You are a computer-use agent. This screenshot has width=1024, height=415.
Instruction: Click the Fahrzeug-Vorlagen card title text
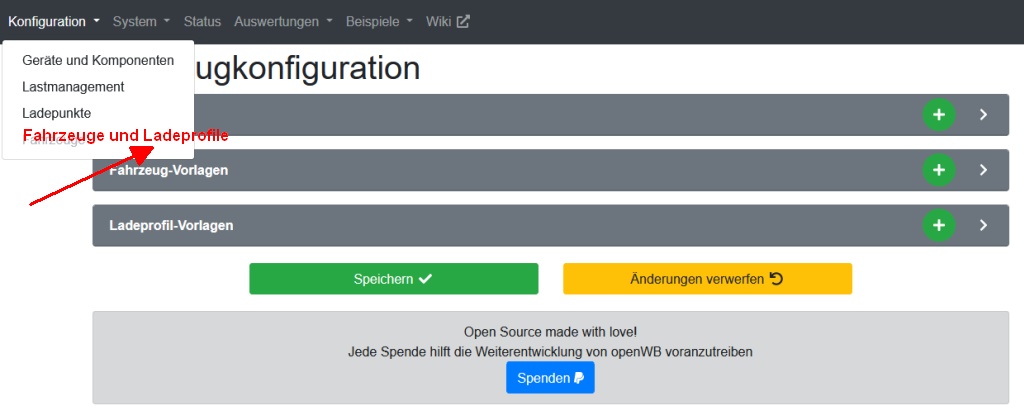tap(168, 170)
